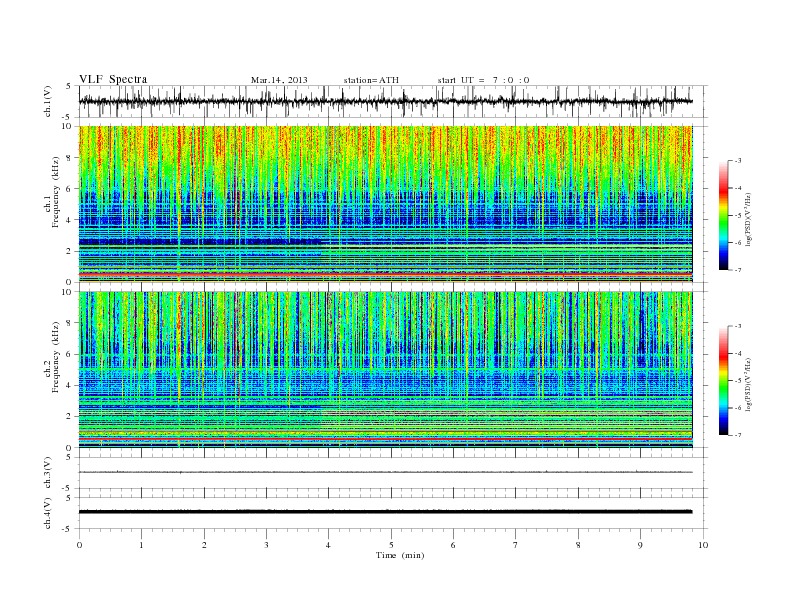Click the time axis tick label "0"
Viewport: 792px width, 612px height.
(x=79, y=545)
